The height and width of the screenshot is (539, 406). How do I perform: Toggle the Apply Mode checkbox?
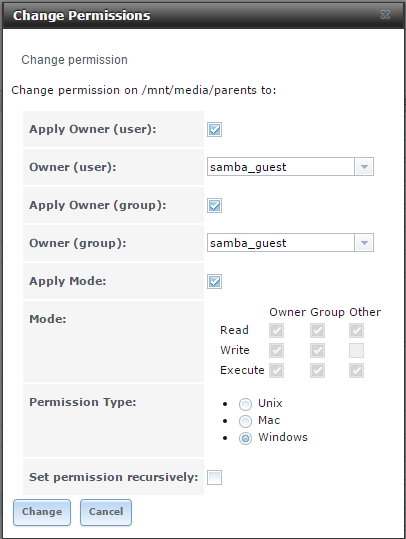point(214,282)
